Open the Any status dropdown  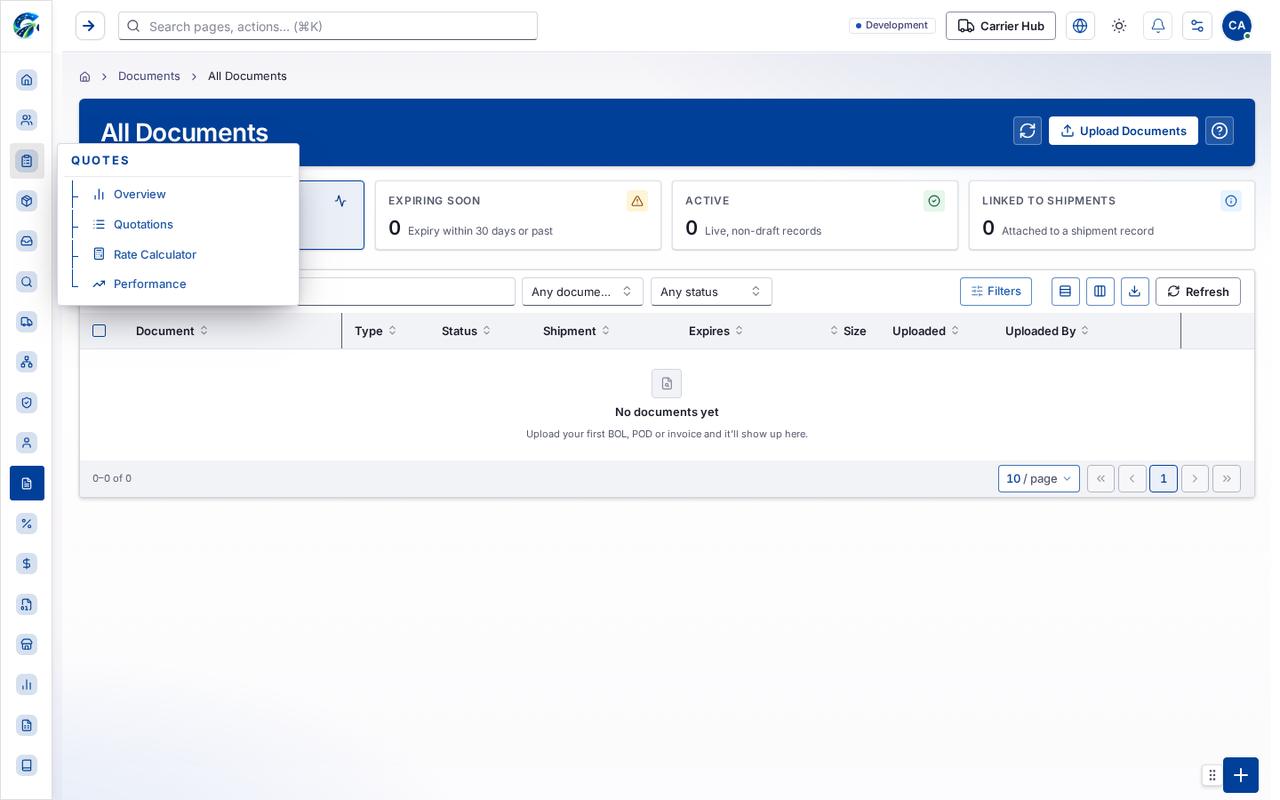[x=711, y=292]
